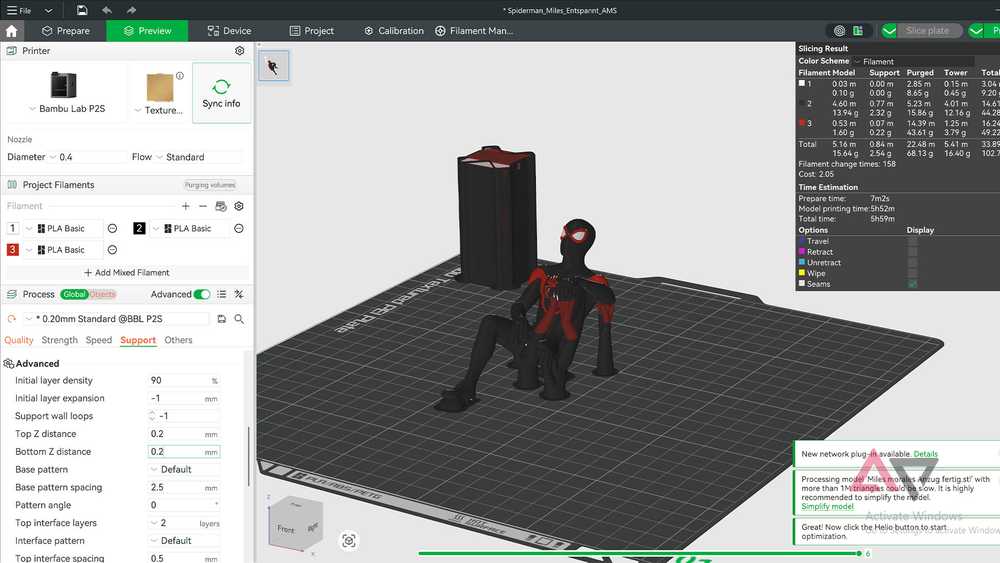Switch to the Calibration tab

(x=393, y=31)
